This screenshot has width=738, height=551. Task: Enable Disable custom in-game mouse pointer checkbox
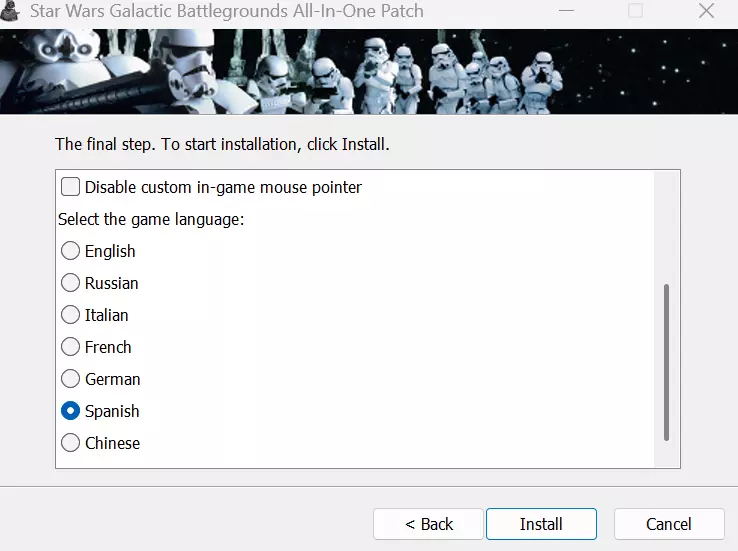tap(70, 187)
